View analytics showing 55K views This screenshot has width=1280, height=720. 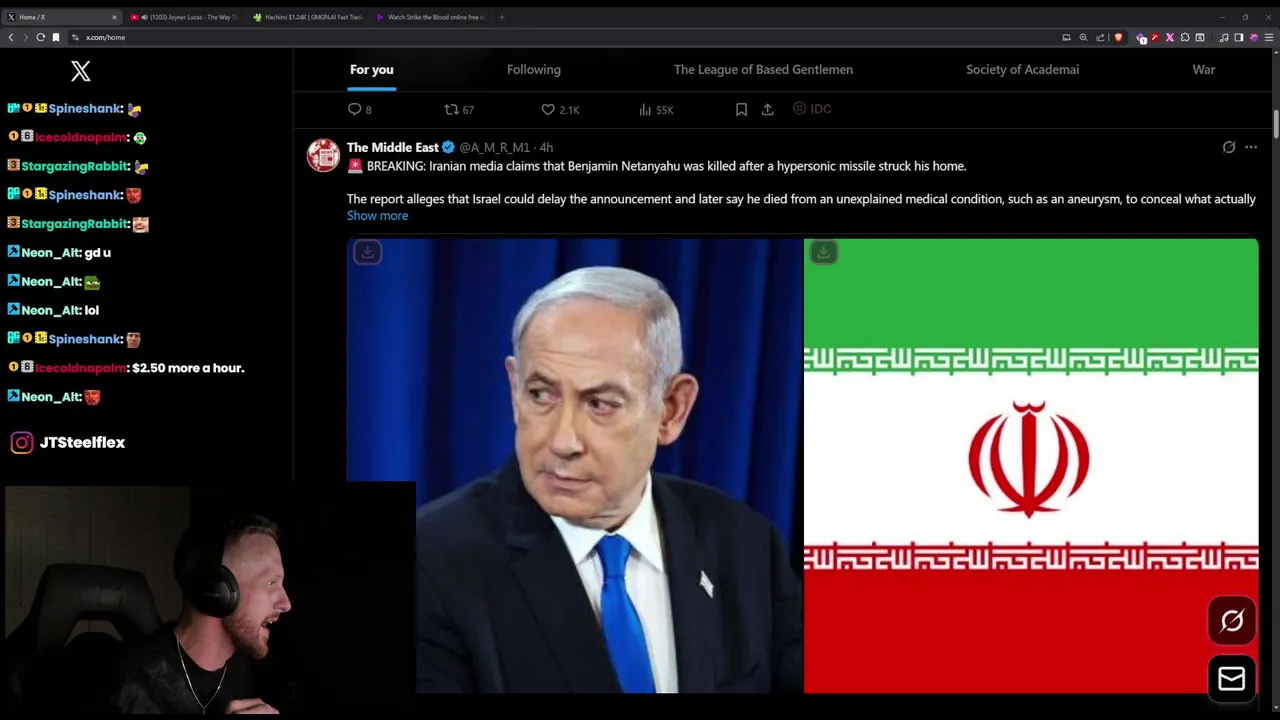(x=656, y=109)
